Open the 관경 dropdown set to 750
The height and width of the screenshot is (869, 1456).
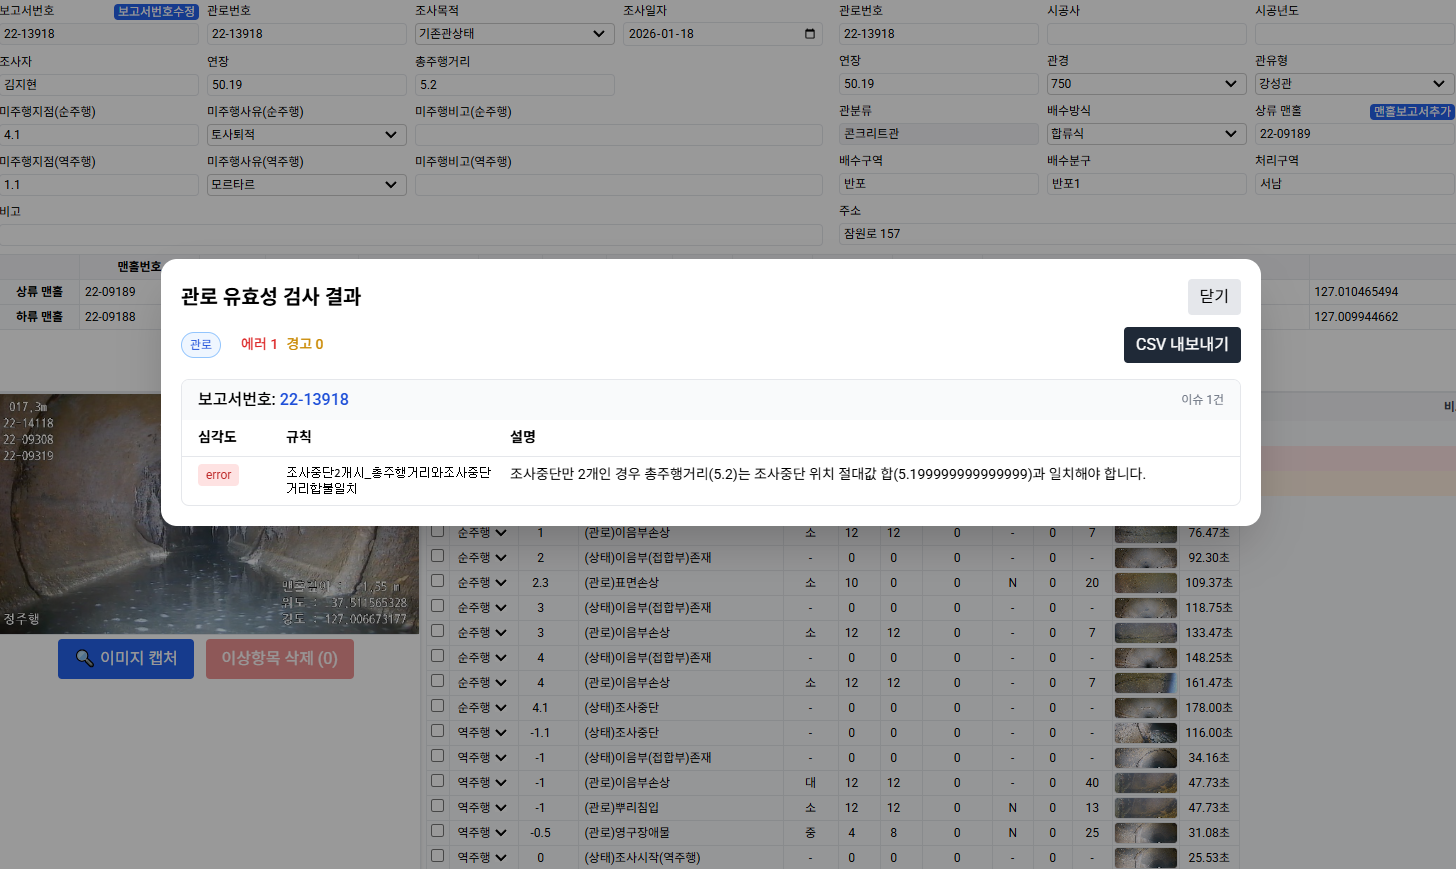pos(1145,84)
